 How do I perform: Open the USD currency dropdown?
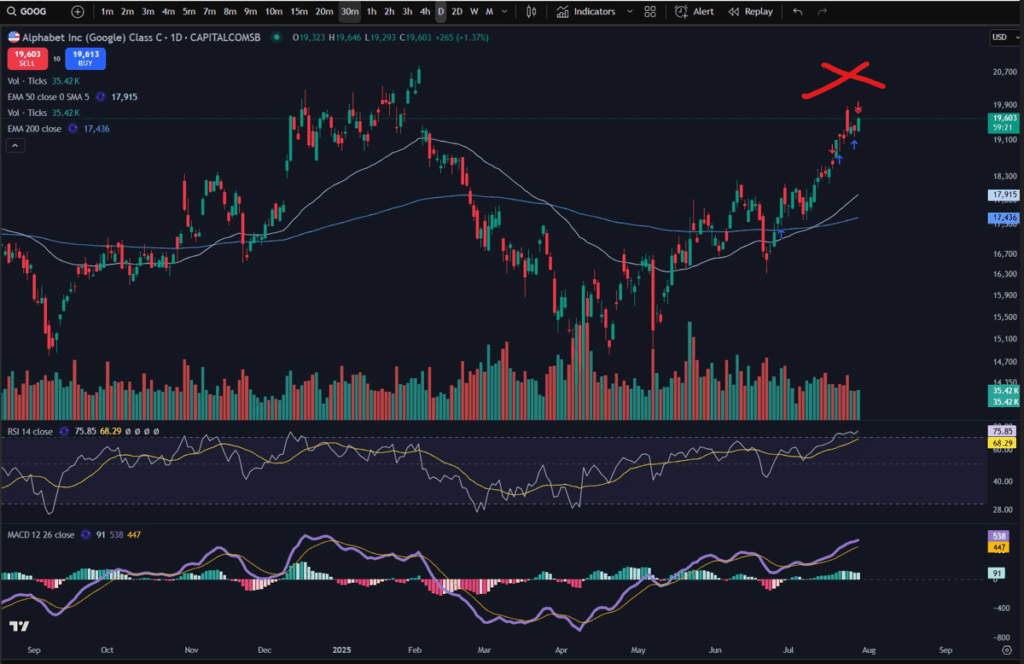click(x=1004, y=37)
